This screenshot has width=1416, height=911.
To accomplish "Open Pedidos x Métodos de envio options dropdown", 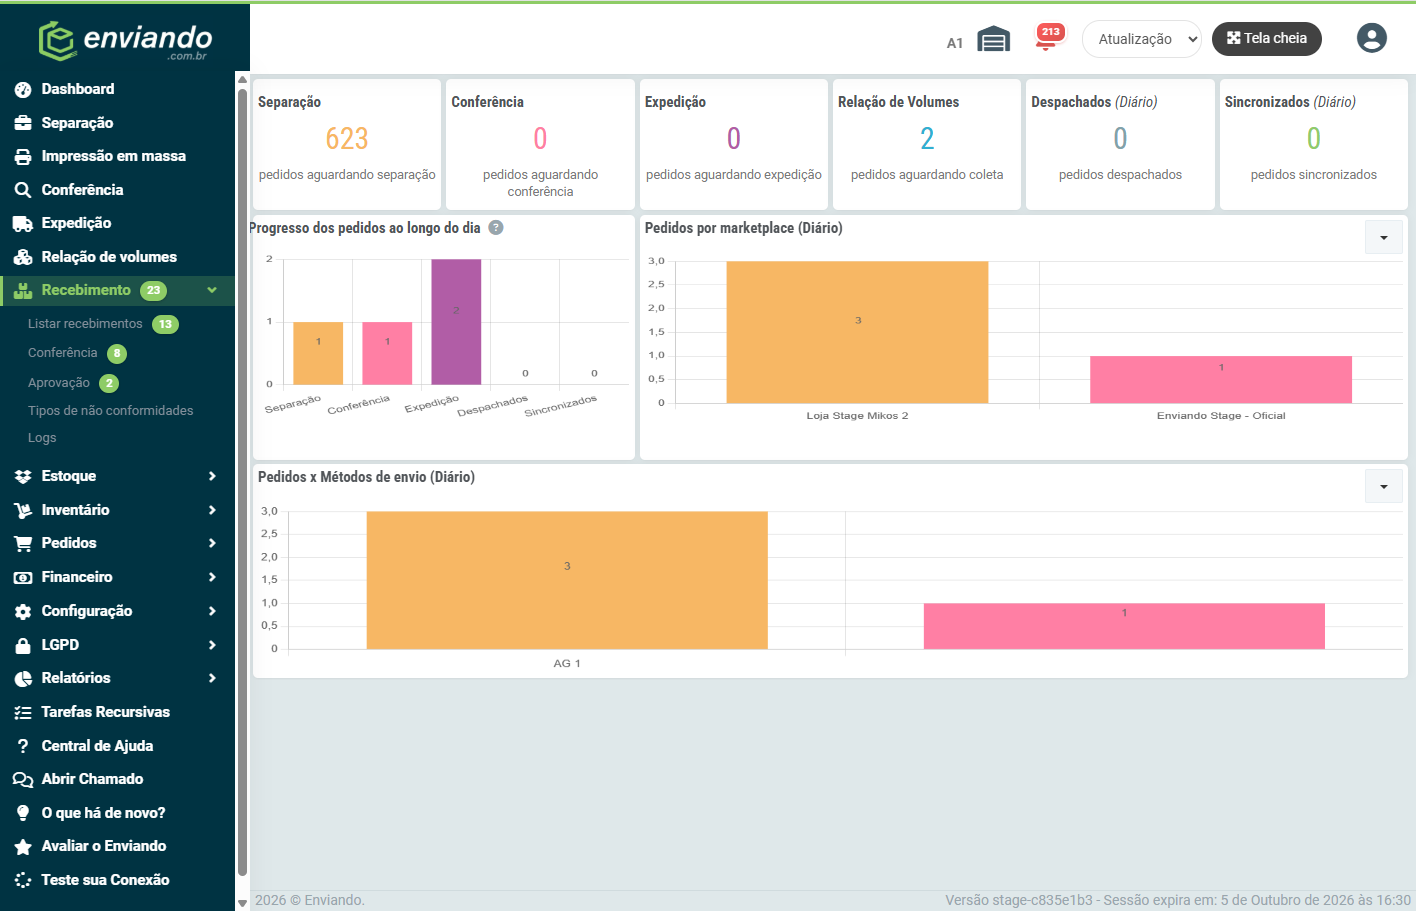I will coord(1384,487).
